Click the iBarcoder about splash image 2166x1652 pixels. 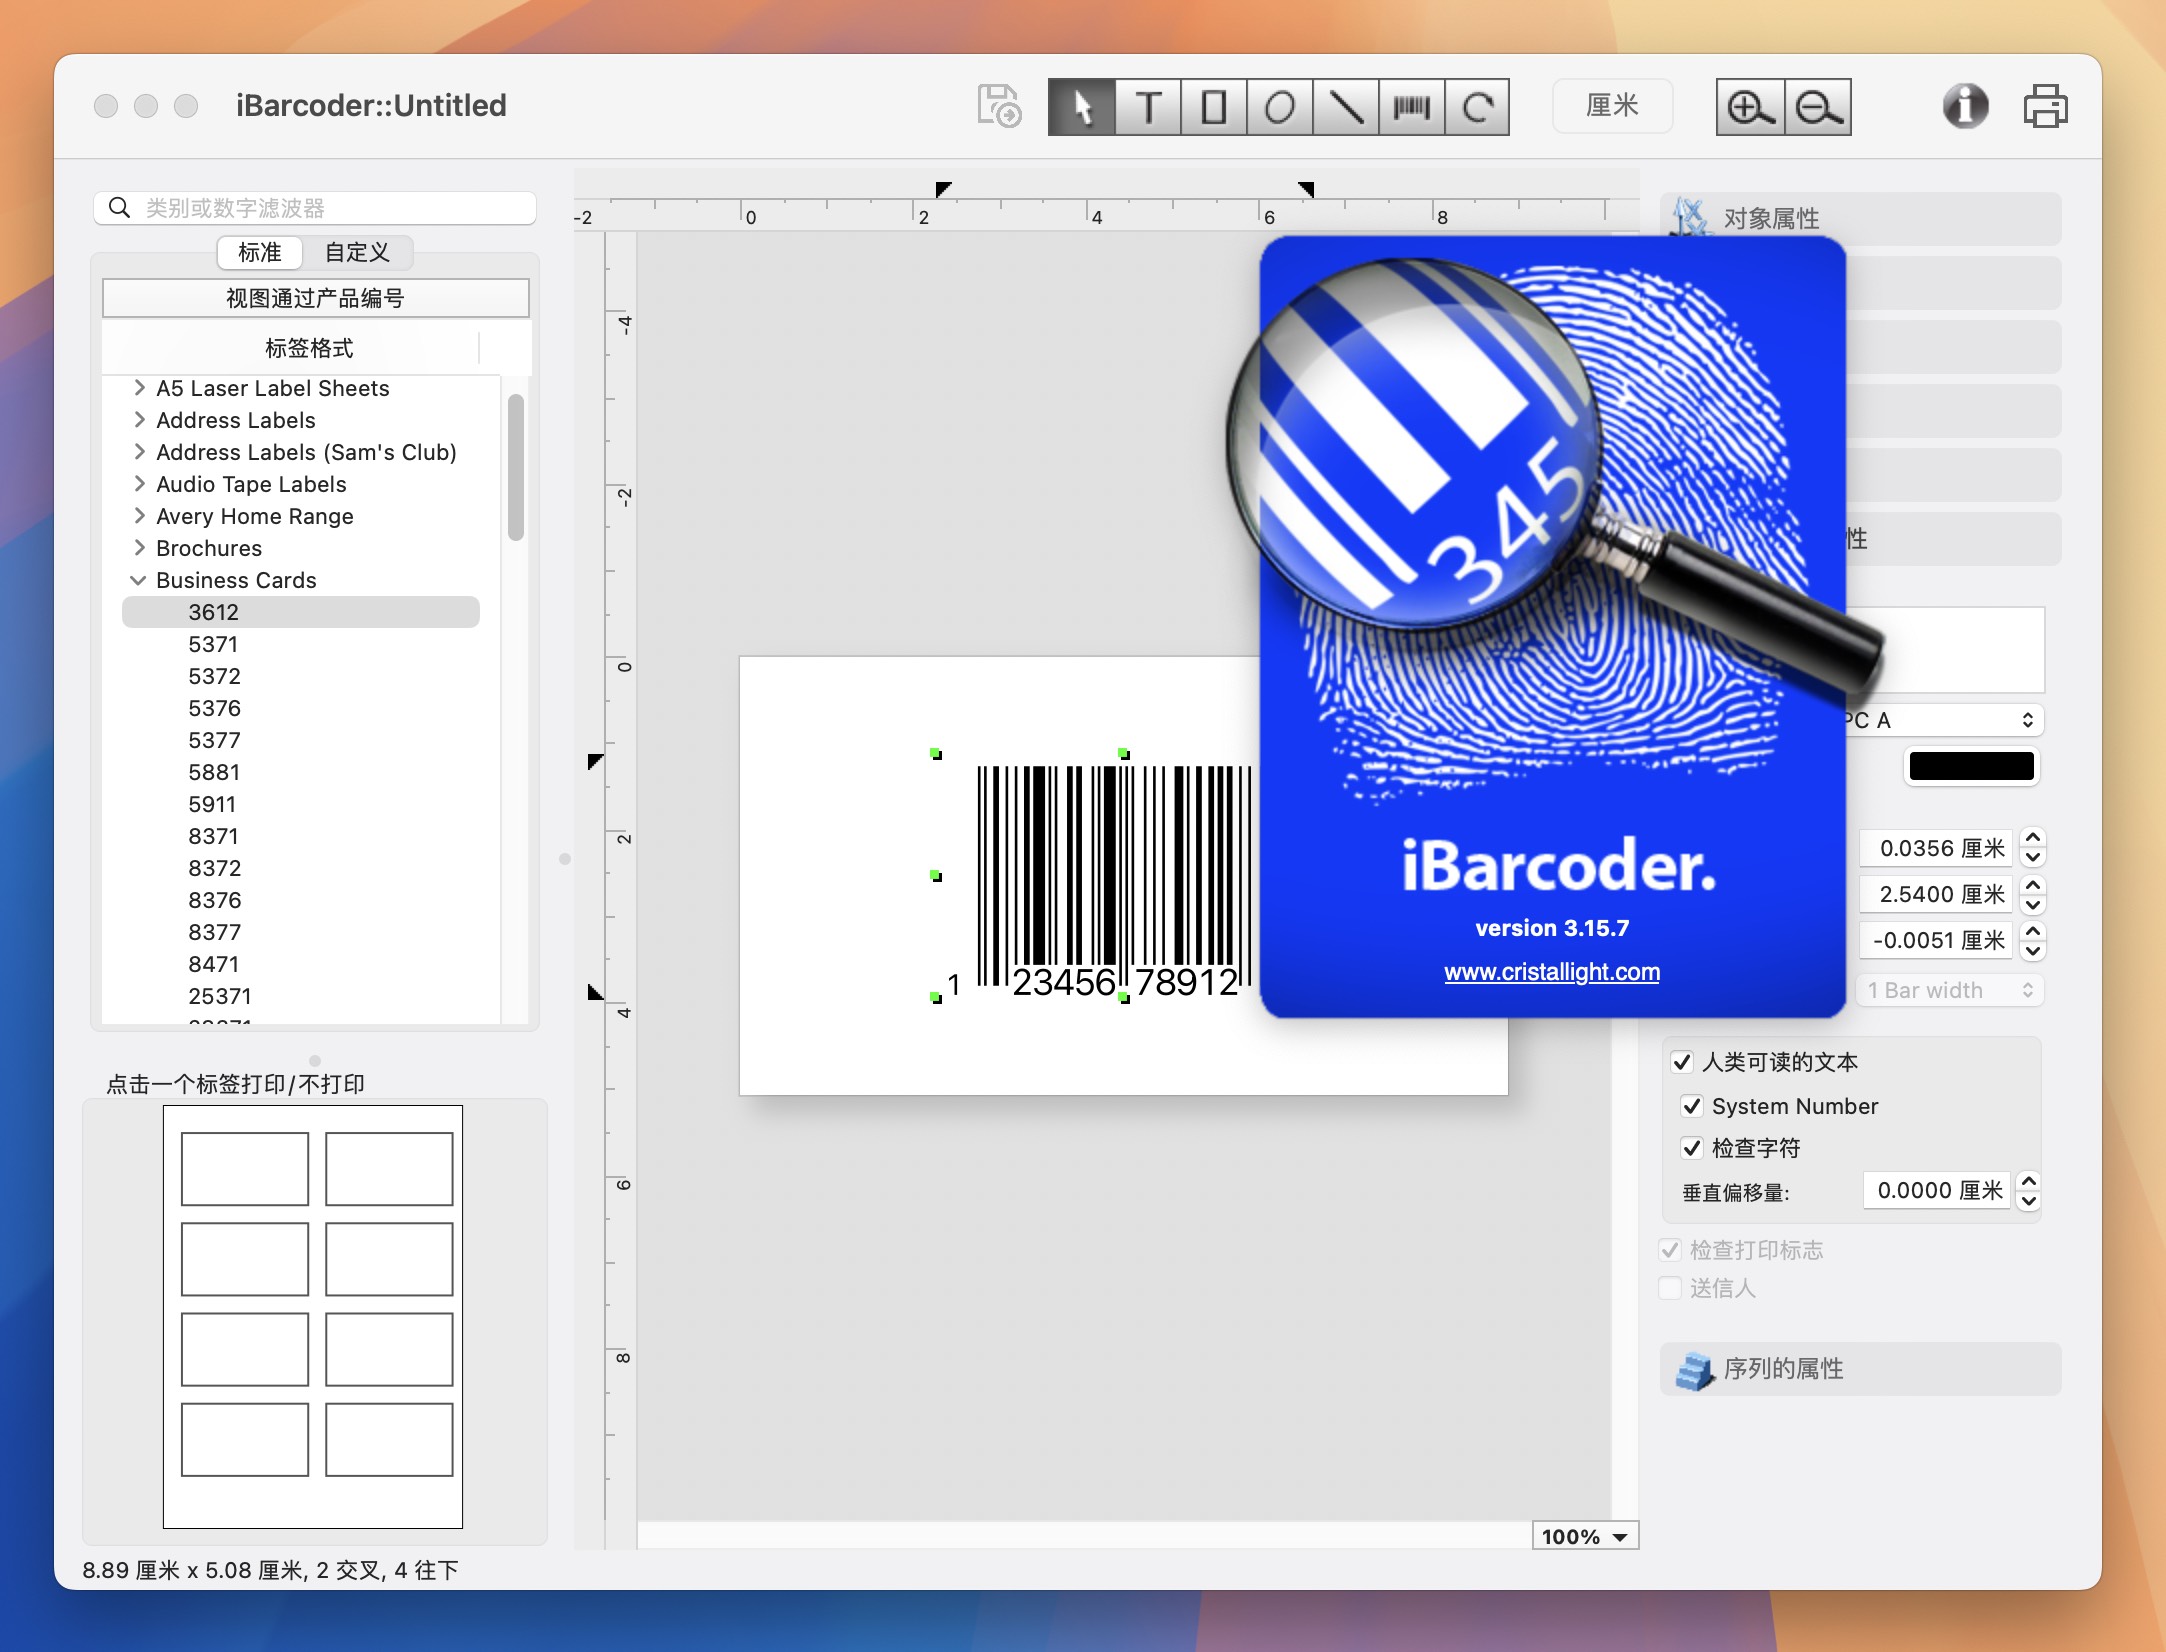[1552, 627]
